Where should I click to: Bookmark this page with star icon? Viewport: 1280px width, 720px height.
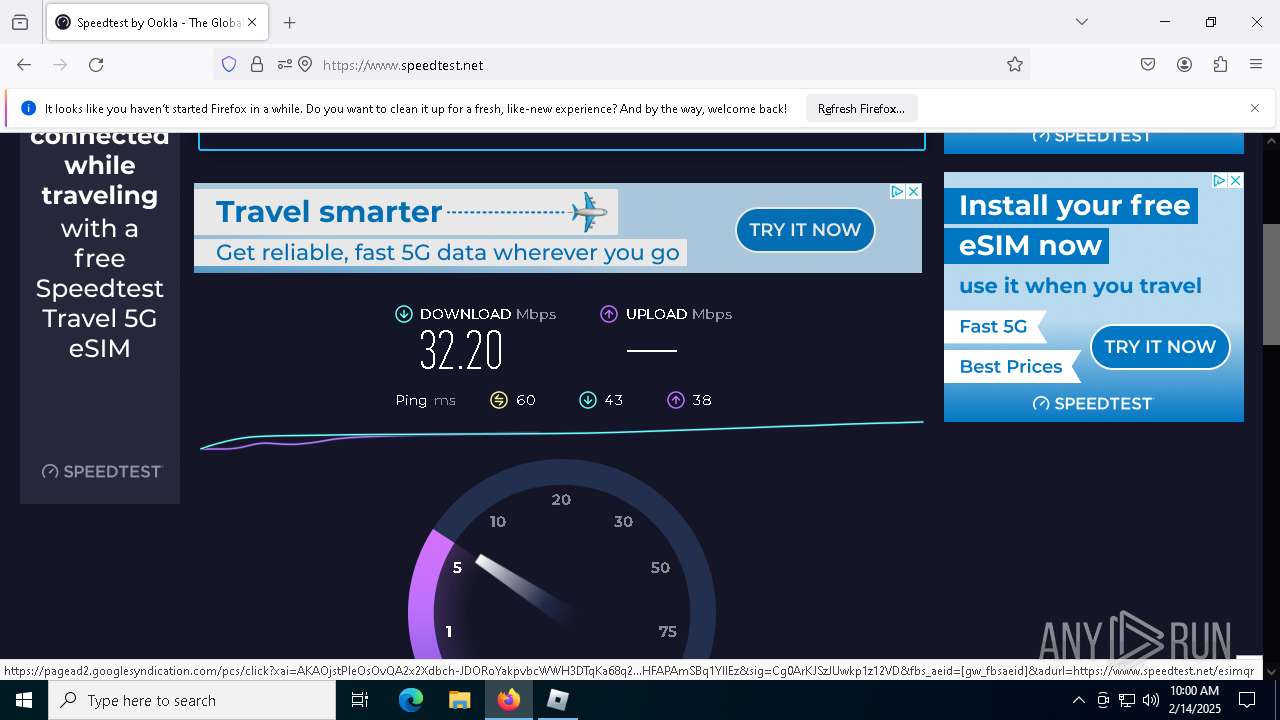tap(1015, 65)
